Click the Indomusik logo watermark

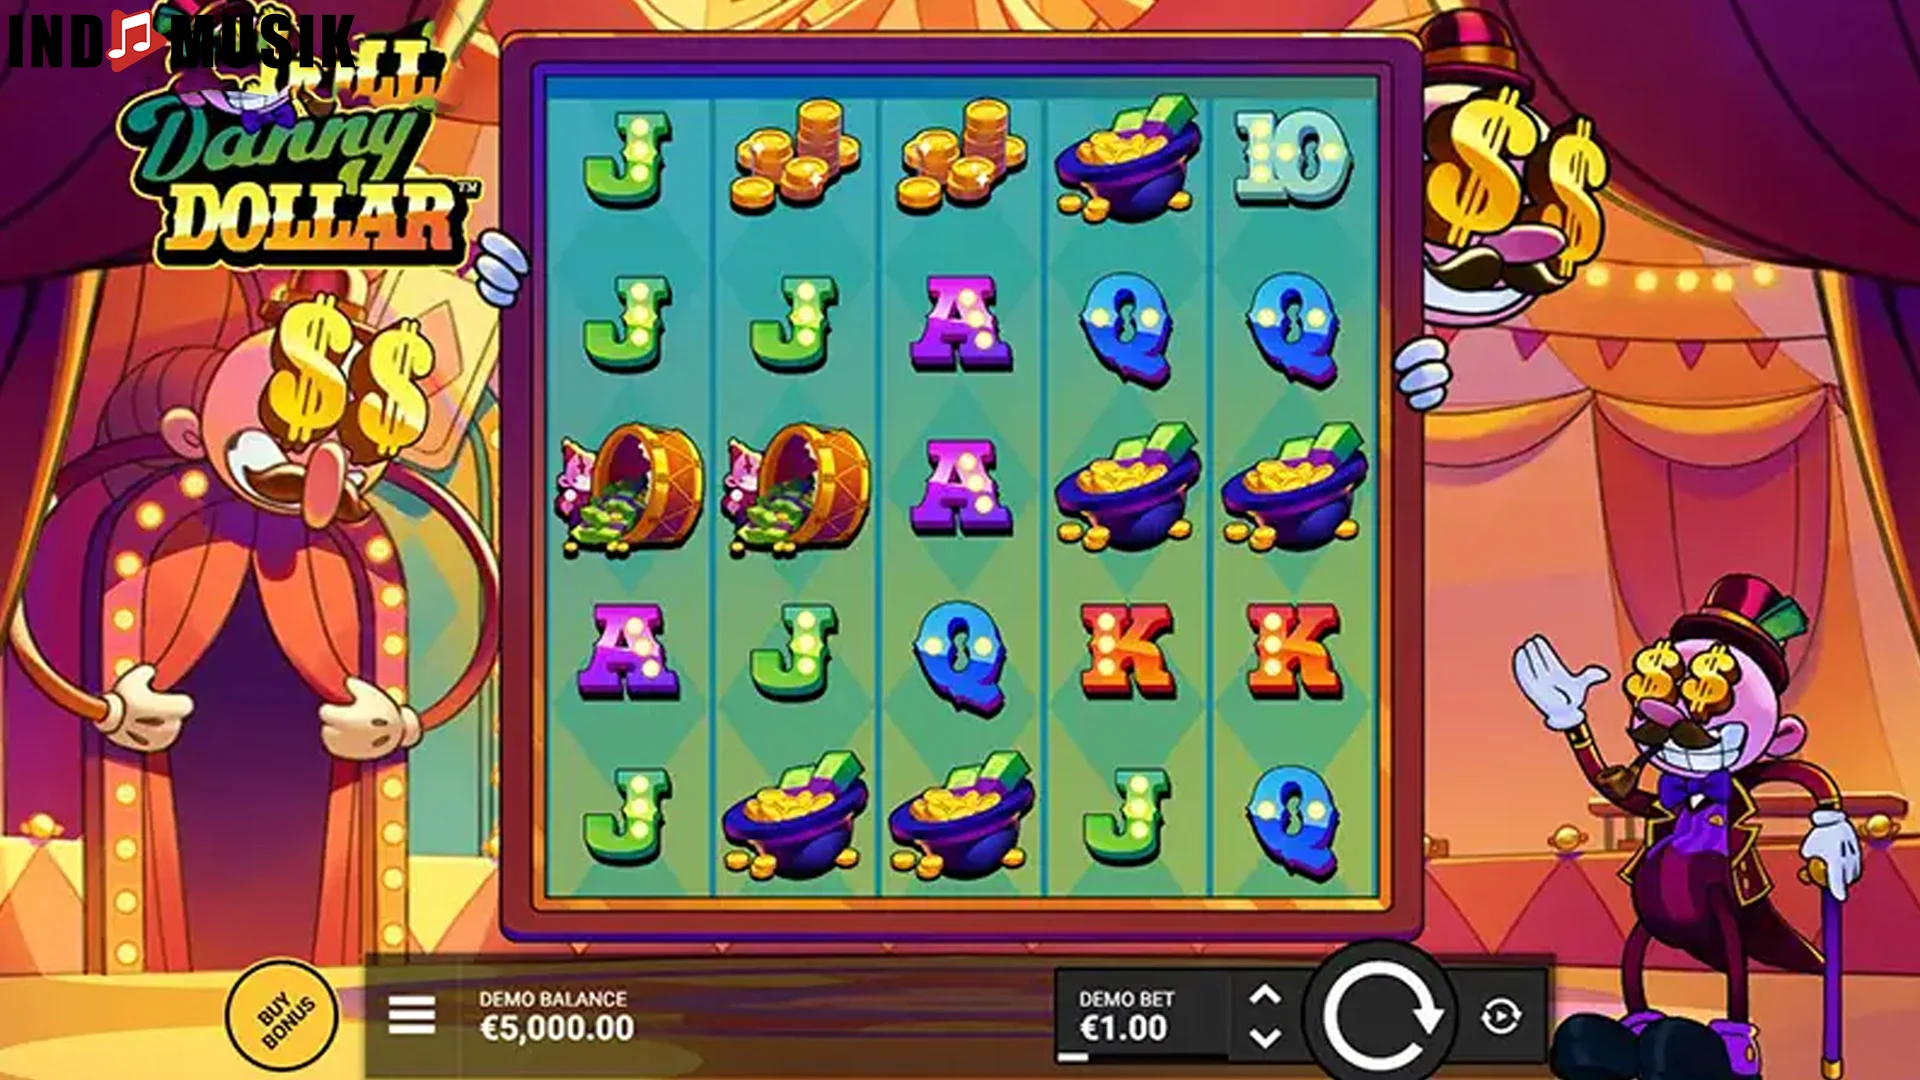180,40
